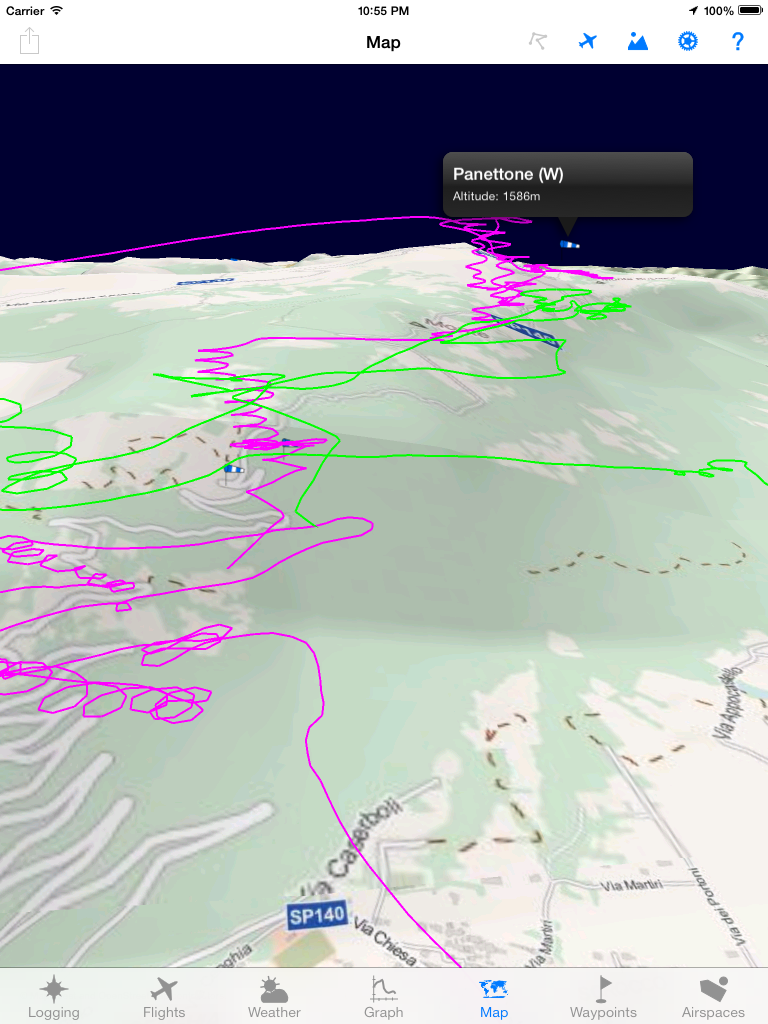
Task: Tap the location services arrow in status bar
Action: (x=693, y=10)
